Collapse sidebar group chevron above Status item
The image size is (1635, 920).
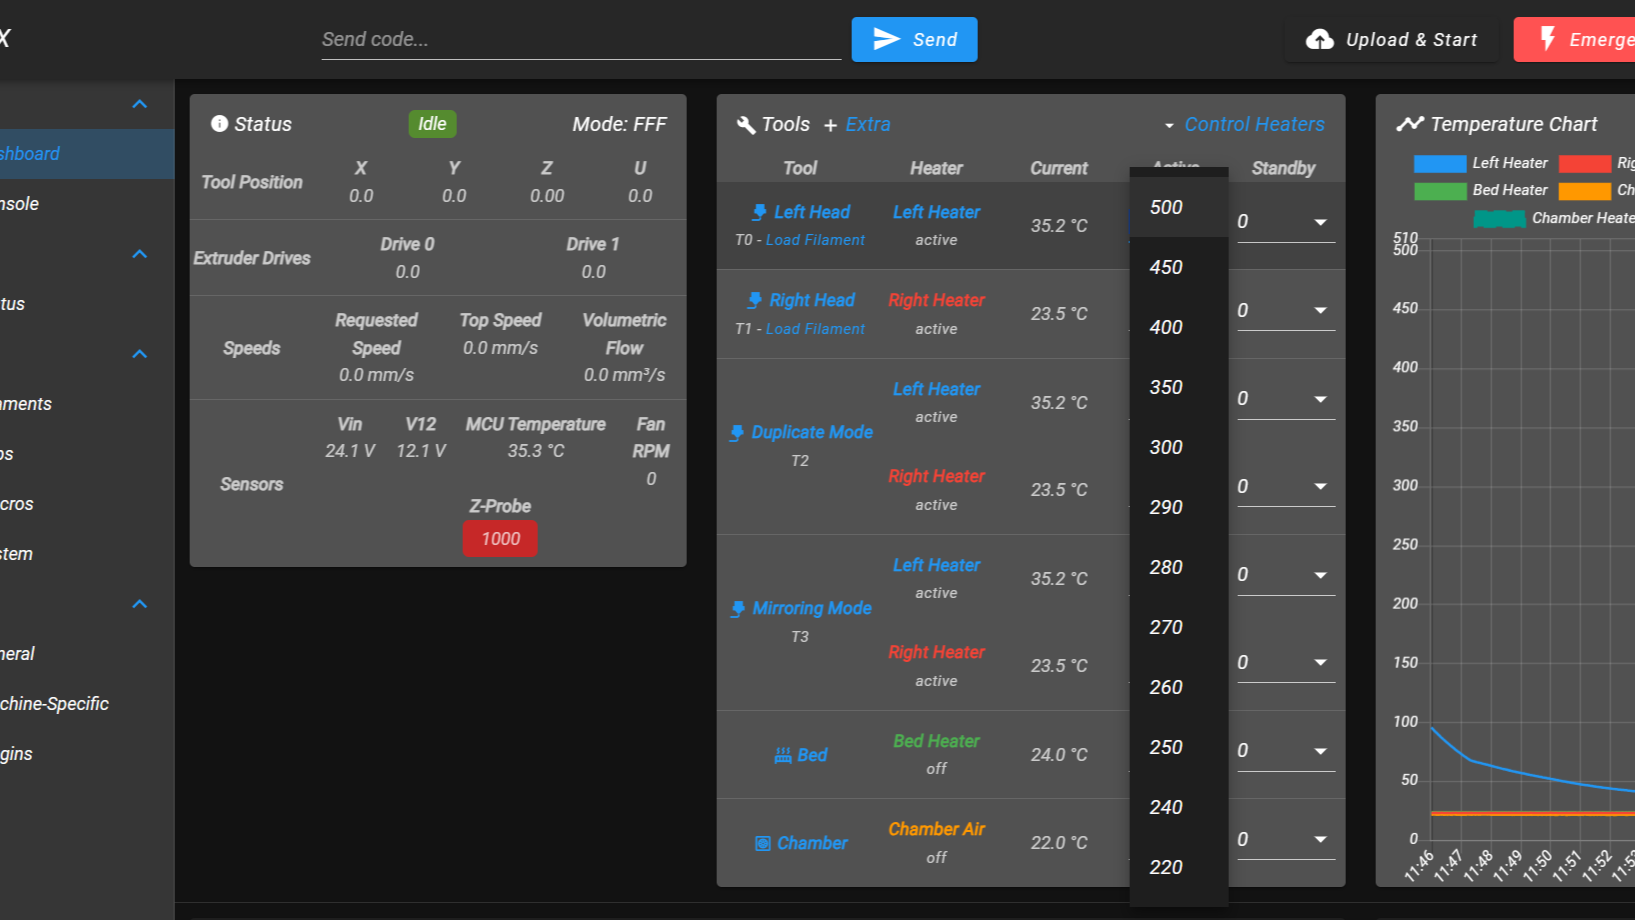click(x=140, y=254)
